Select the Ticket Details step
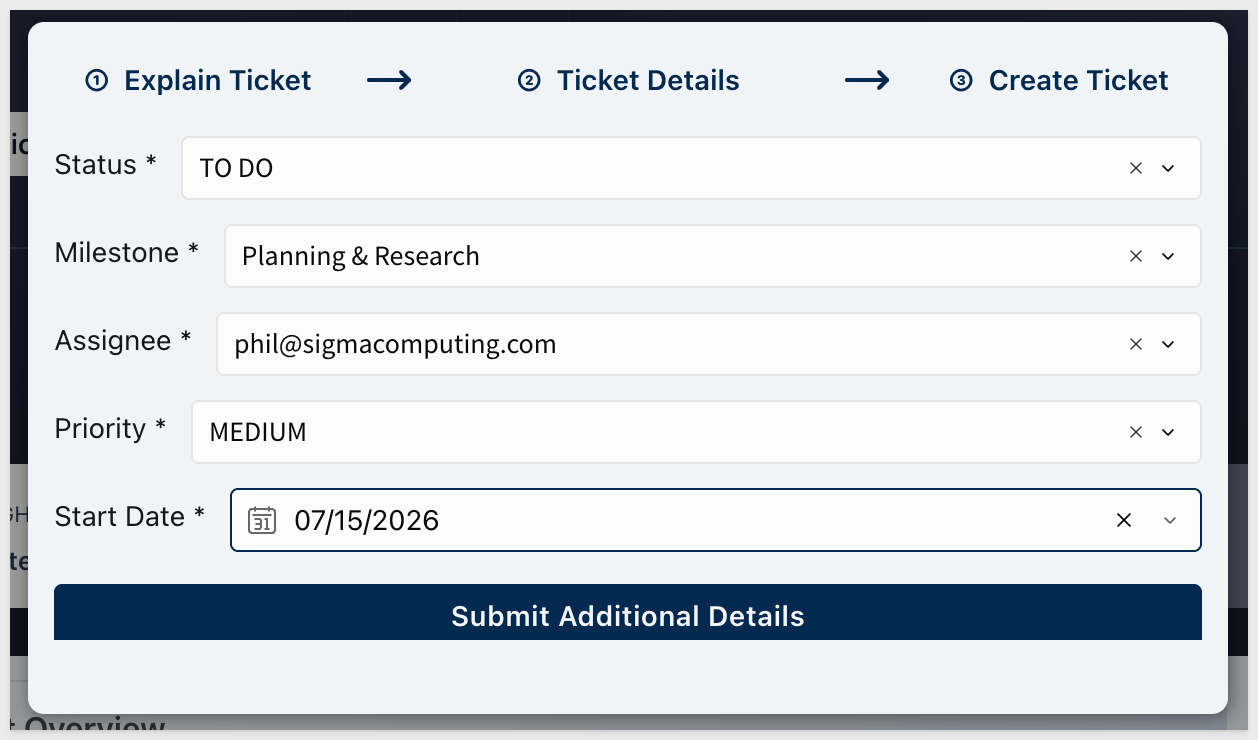1258x740 pixels. [629, 80]
